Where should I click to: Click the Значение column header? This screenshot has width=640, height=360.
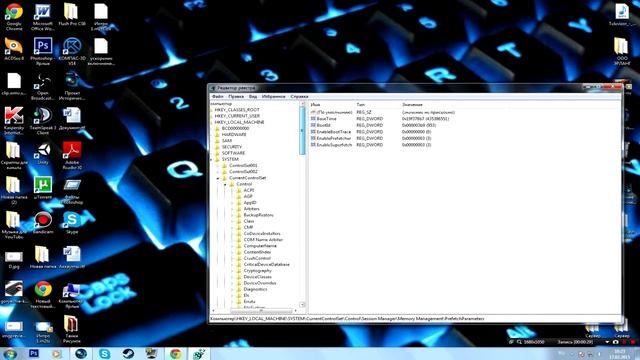coord(412,105)
